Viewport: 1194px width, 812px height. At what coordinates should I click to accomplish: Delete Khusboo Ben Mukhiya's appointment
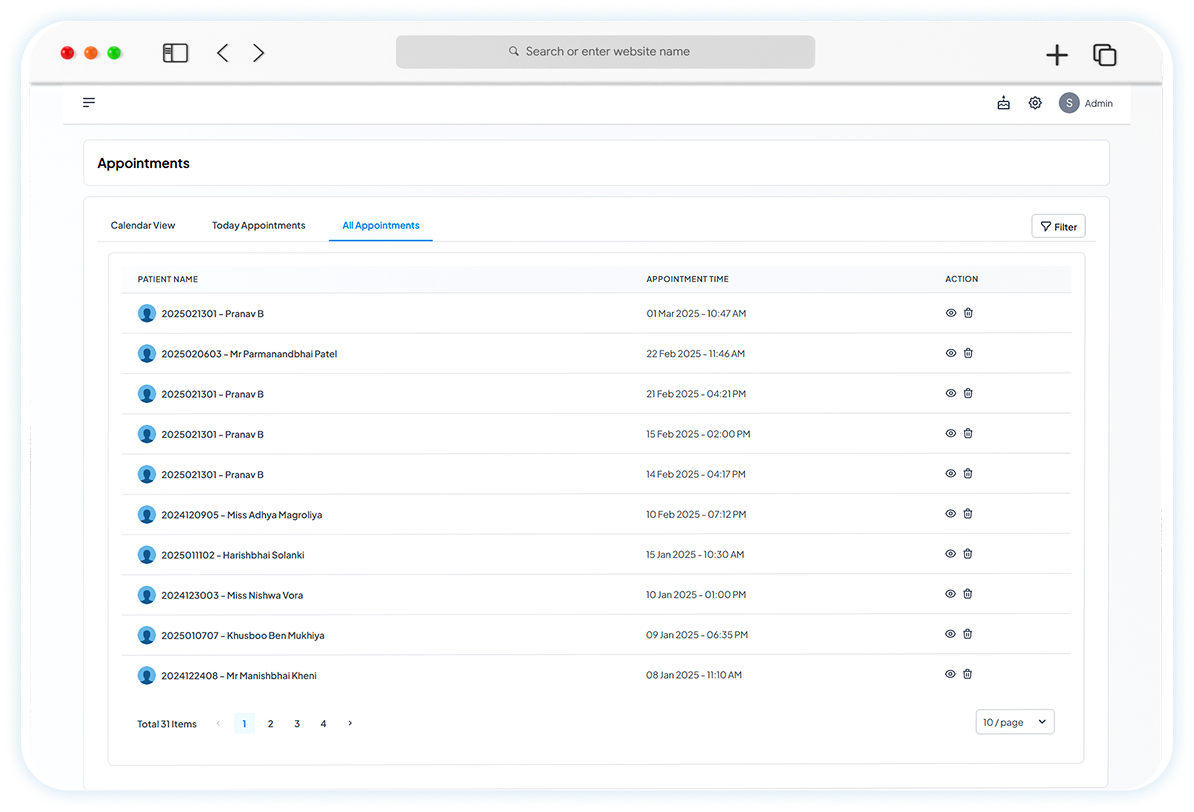[968, 634]
